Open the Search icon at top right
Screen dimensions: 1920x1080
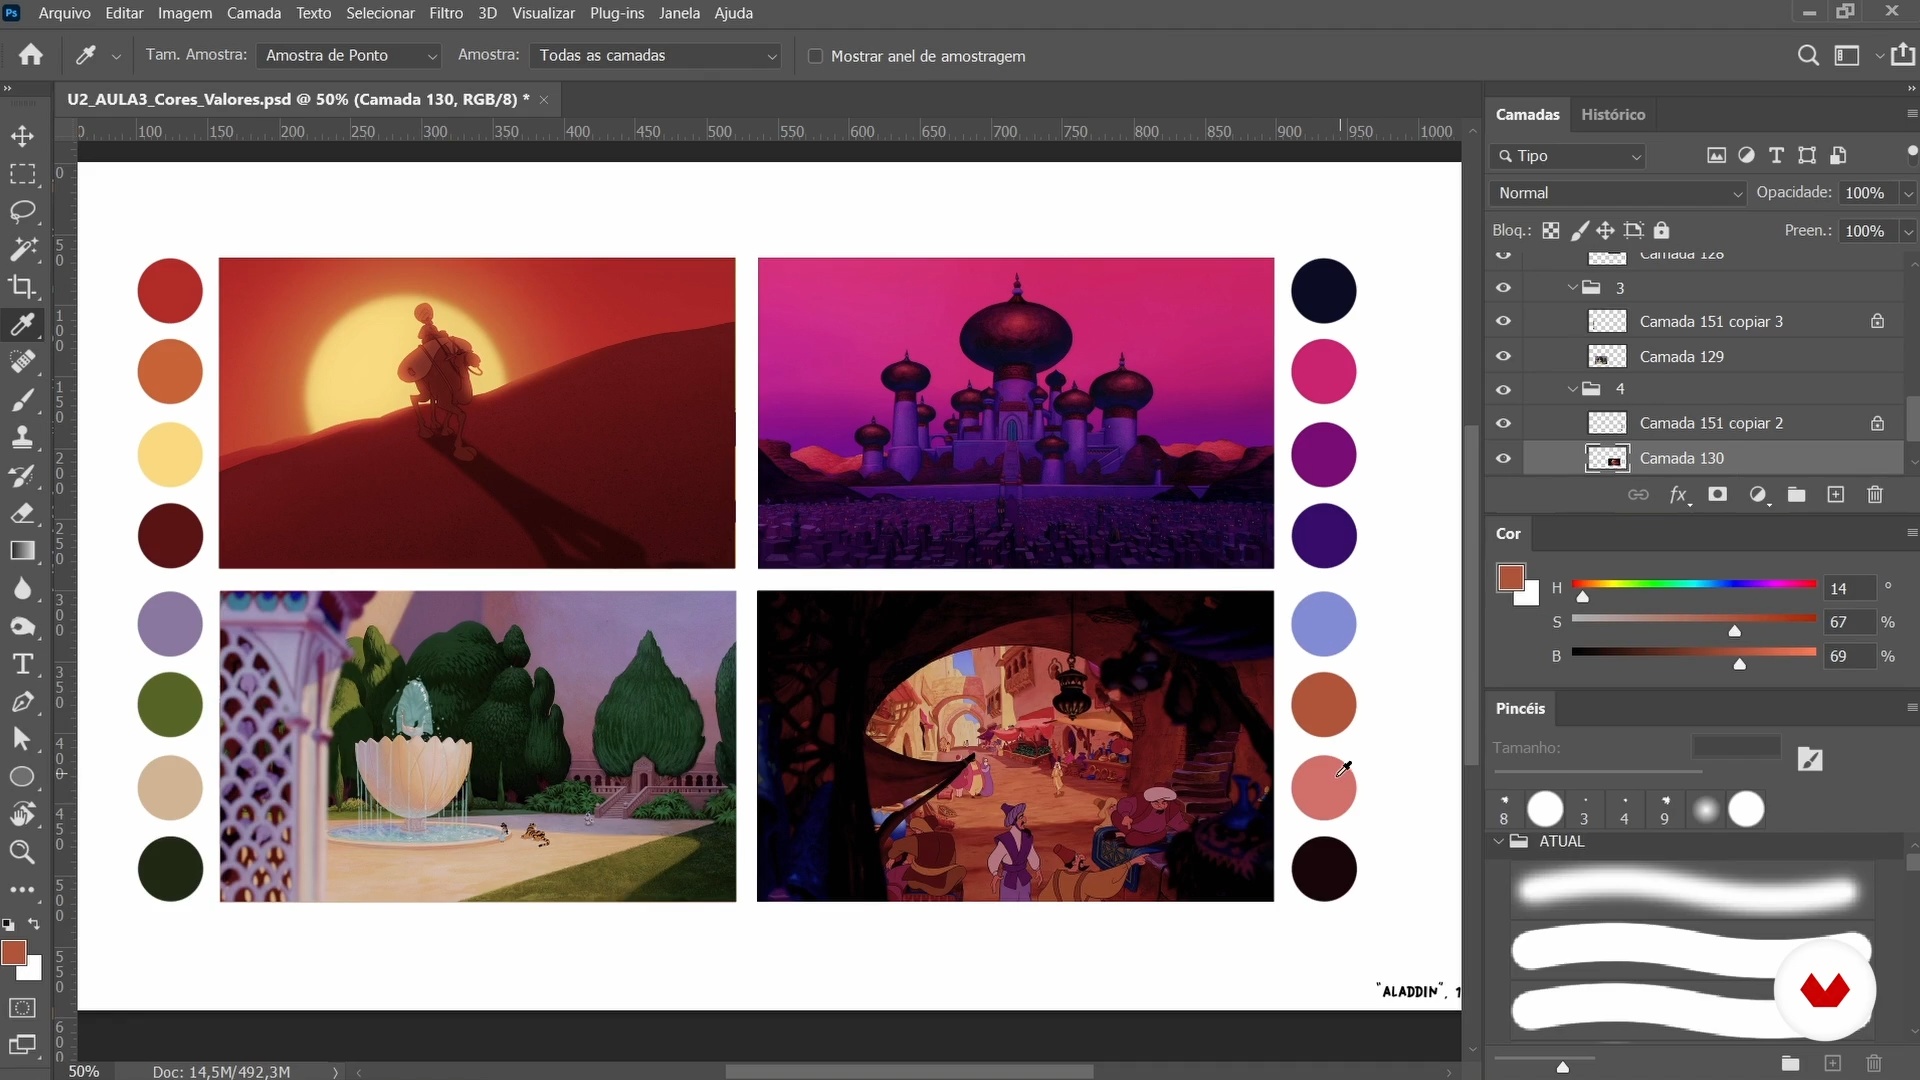[x=1808, y=56]
